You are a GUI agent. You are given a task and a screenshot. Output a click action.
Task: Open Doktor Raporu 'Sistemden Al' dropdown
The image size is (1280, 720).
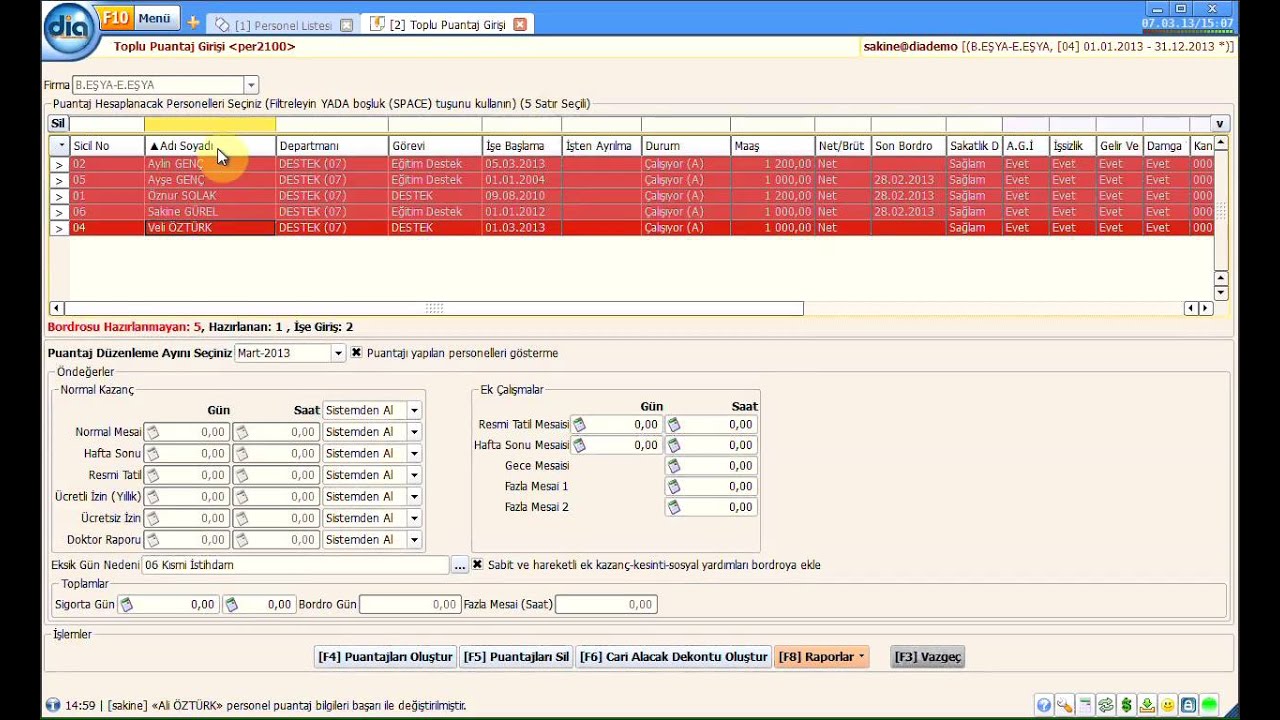pos(414,540)
